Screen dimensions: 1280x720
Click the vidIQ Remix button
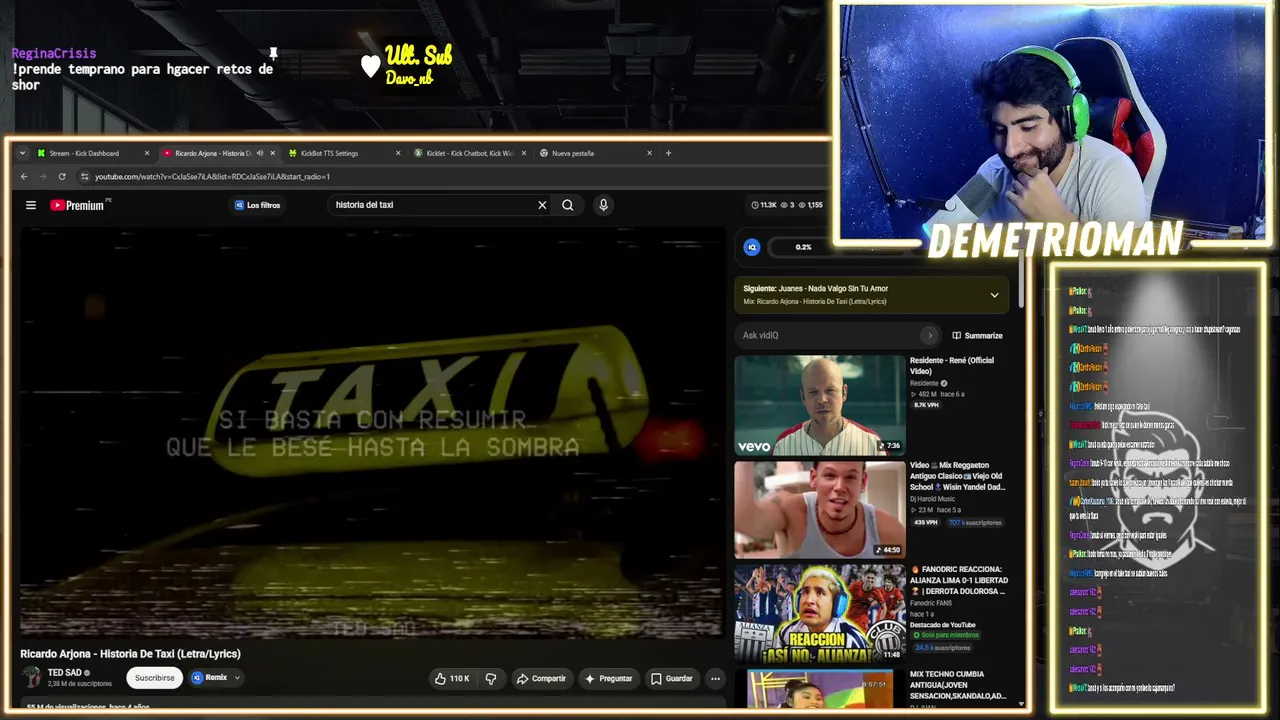click(x=210, y=678)
